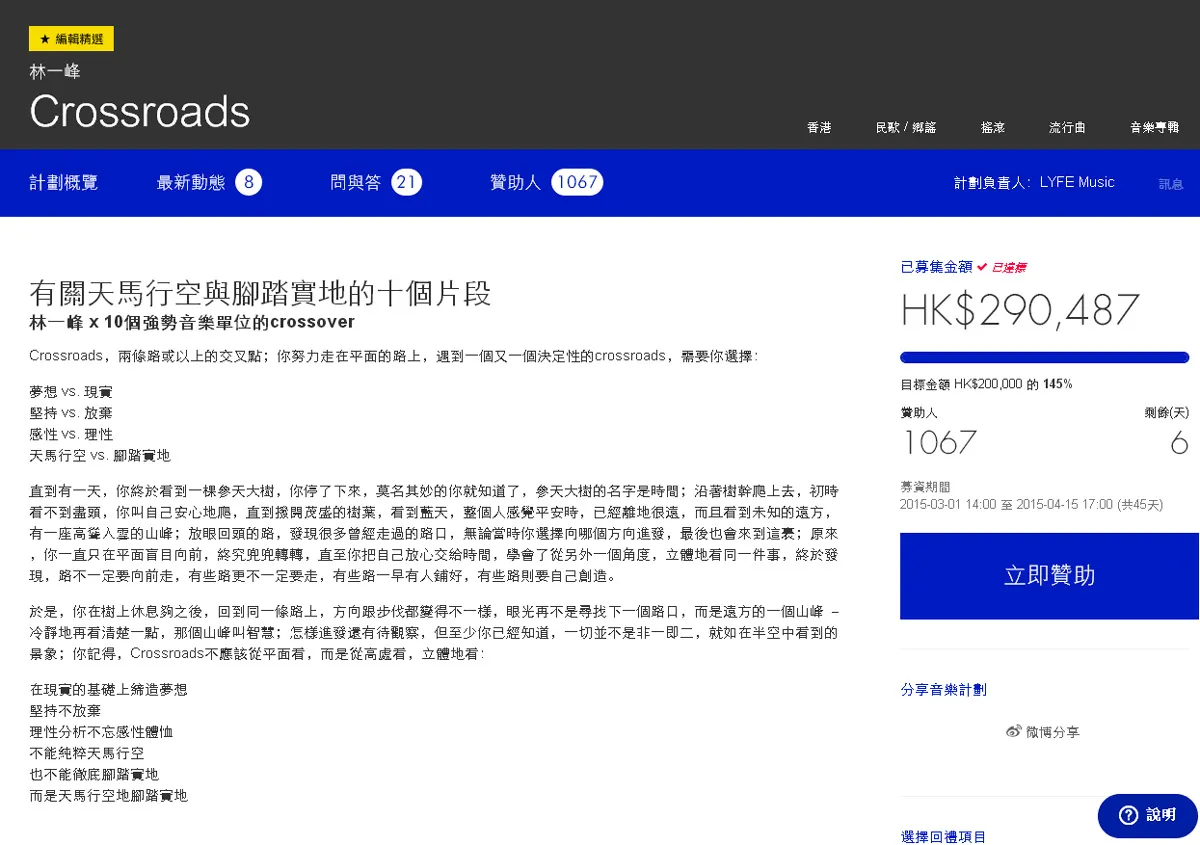Click the 立即贊助 button
Viewport: 1200px width, 845px height.
pyautogui.click(x=1049, y=576)
